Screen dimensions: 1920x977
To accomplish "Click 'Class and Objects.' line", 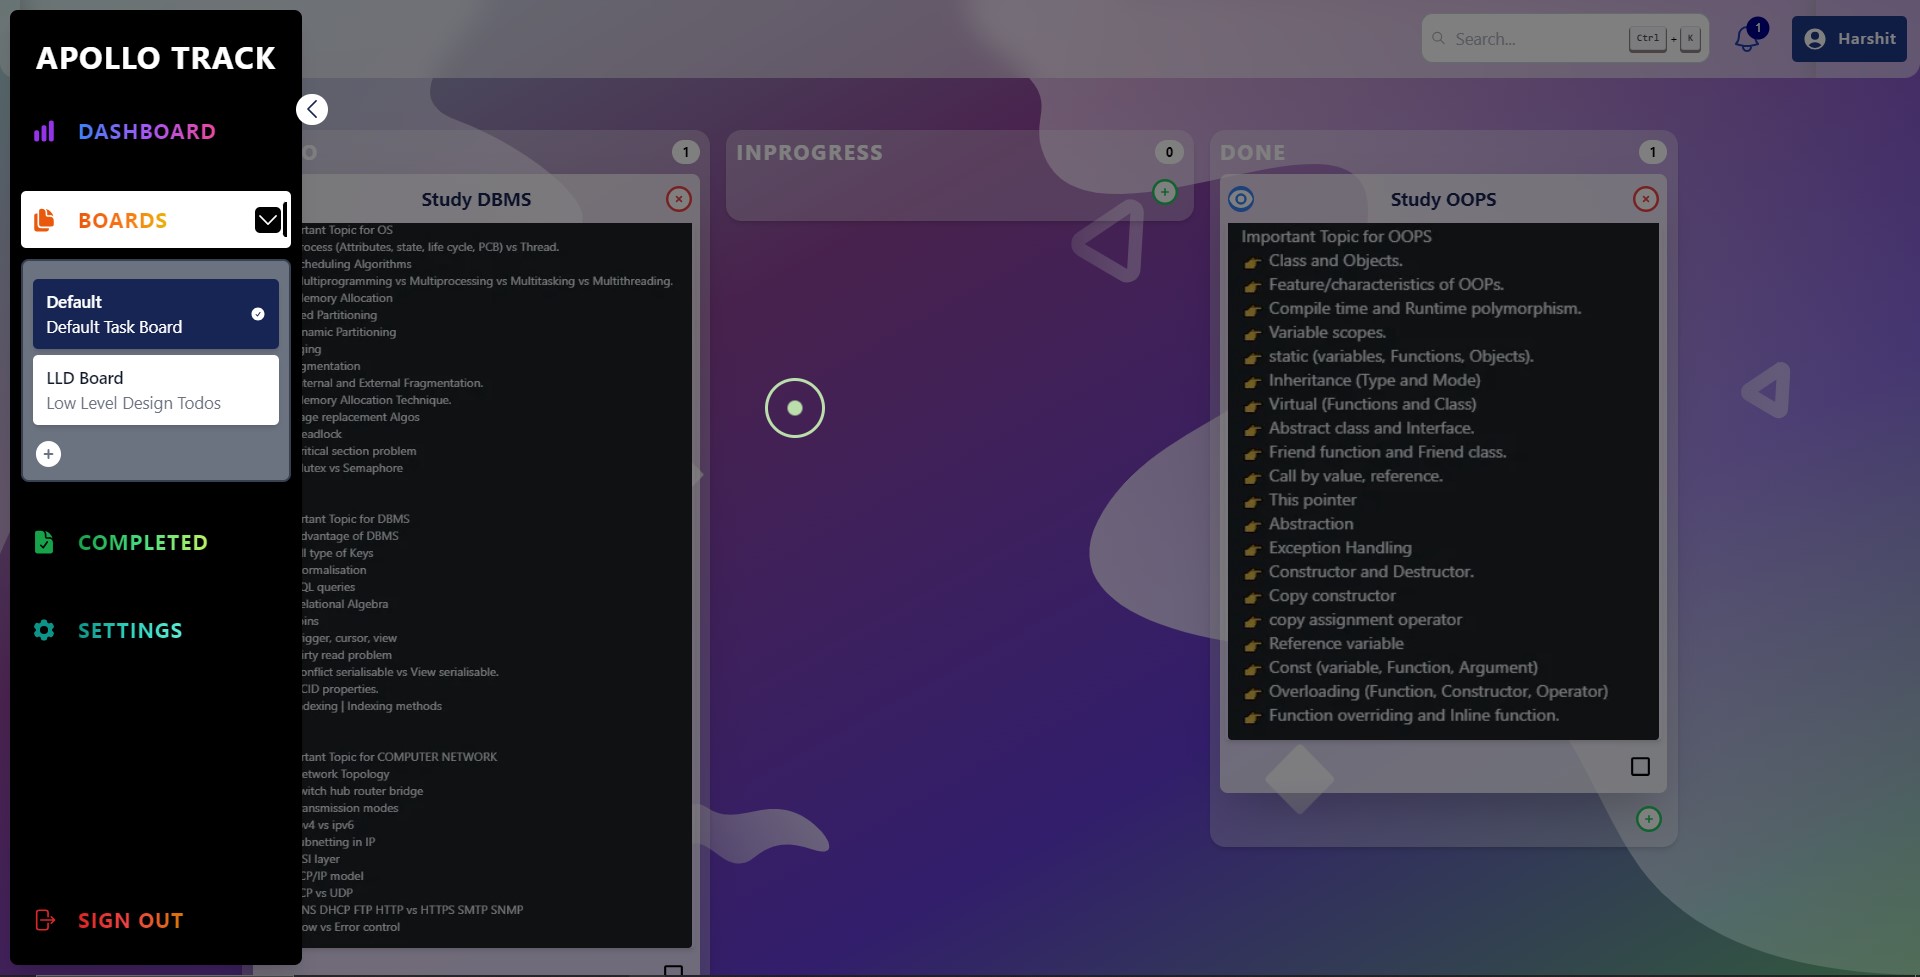I will (1335, 261).
